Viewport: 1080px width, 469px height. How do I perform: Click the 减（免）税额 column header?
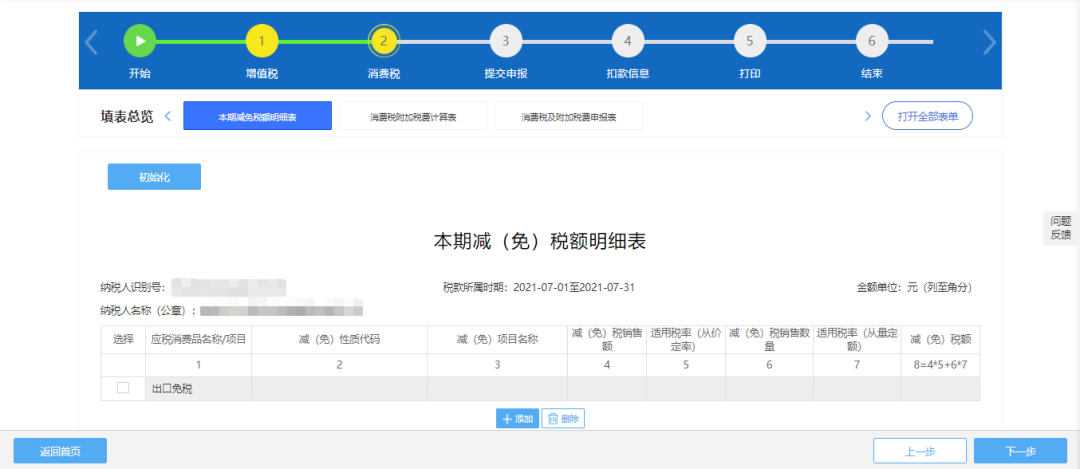[940, 340]
